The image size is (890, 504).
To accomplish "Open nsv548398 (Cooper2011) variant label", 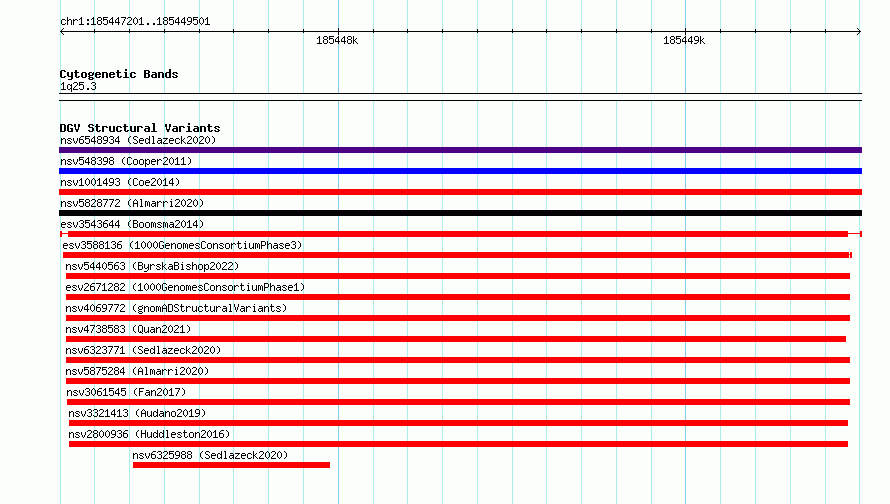I will tap(126, 161).
